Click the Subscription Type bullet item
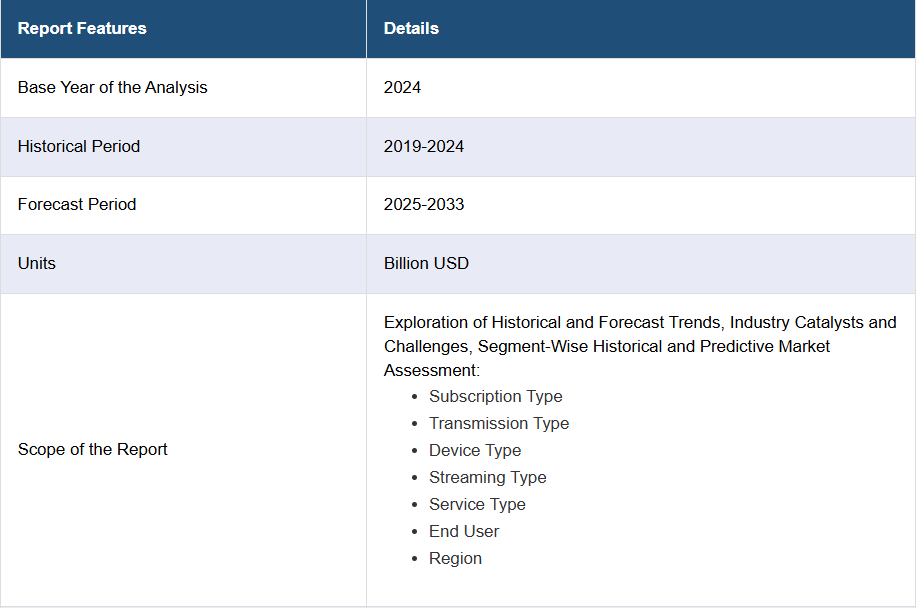The image size is (918, 608). point(495,396)
